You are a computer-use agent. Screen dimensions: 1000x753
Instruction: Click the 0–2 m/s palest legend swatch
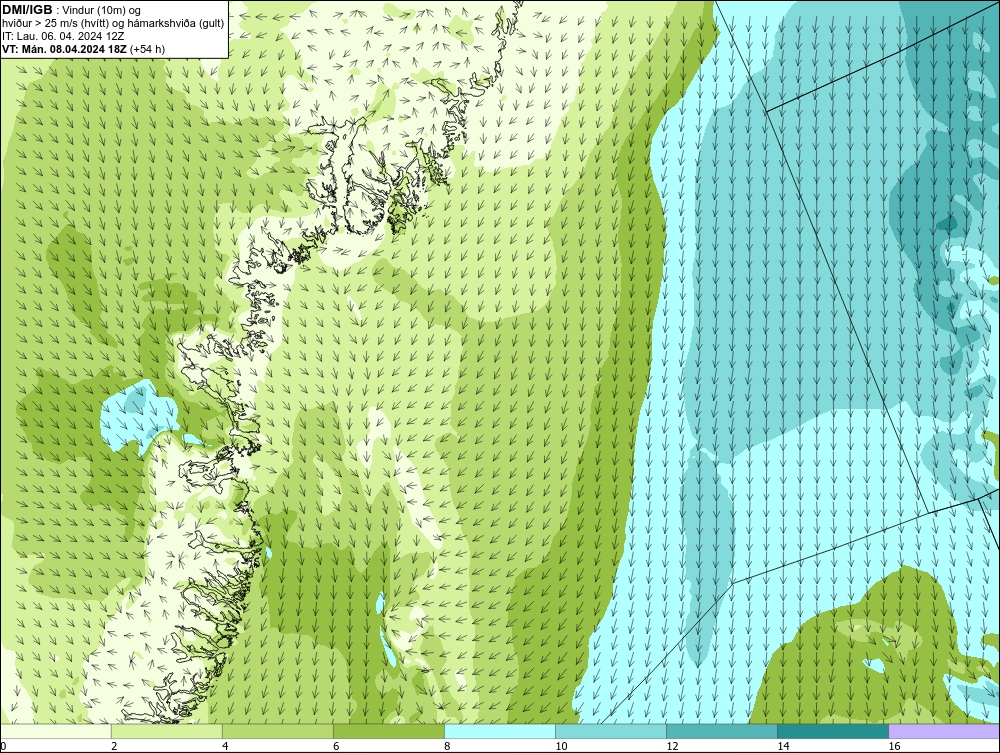click(x=55, y=731)
